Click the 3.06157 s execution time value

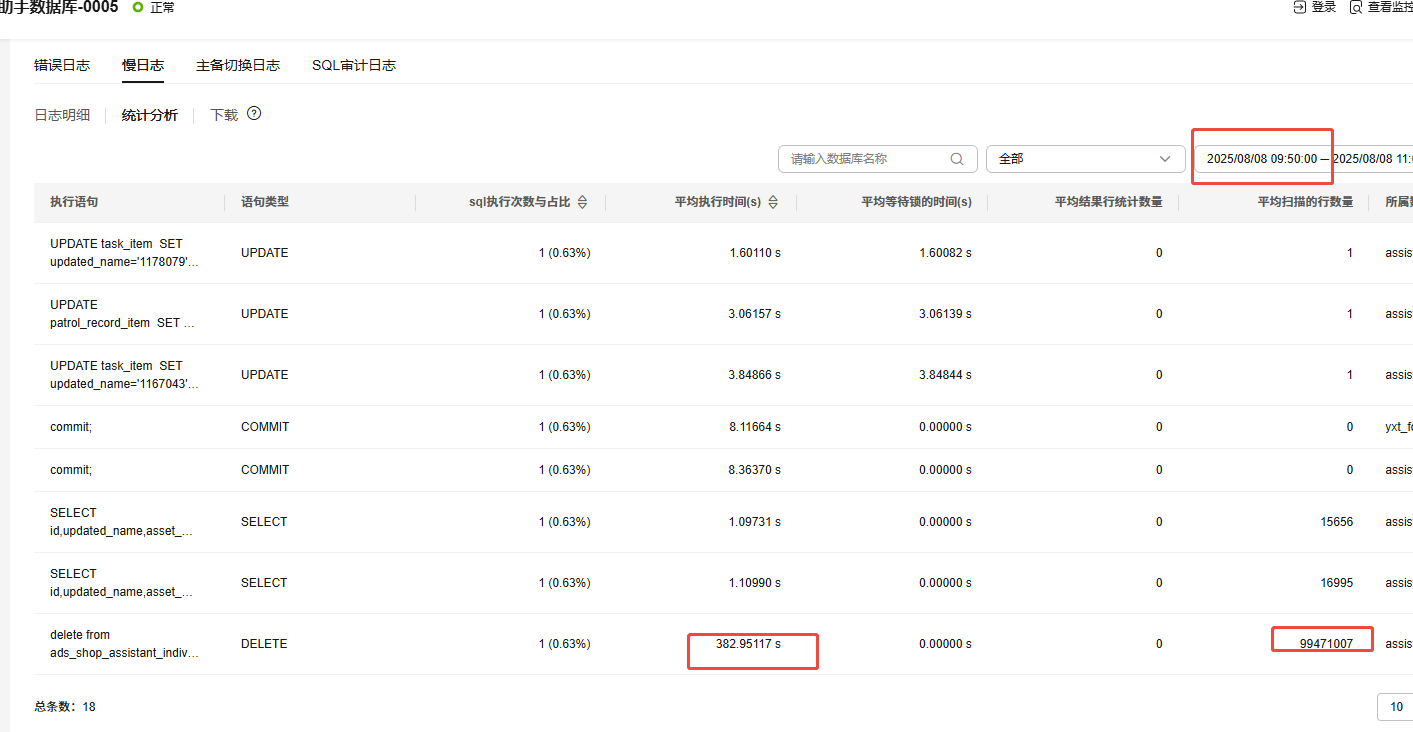tap(755, 314)
